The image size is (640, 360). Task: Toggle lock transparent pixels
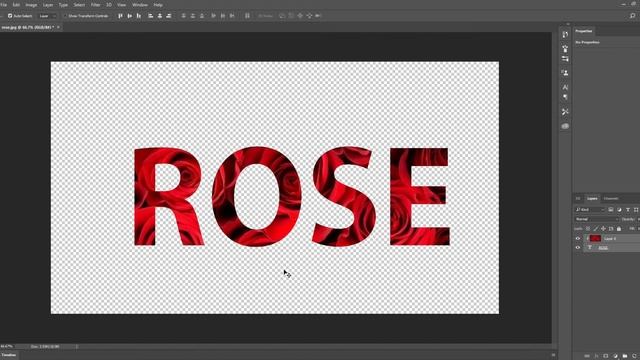tap(588, 229)
